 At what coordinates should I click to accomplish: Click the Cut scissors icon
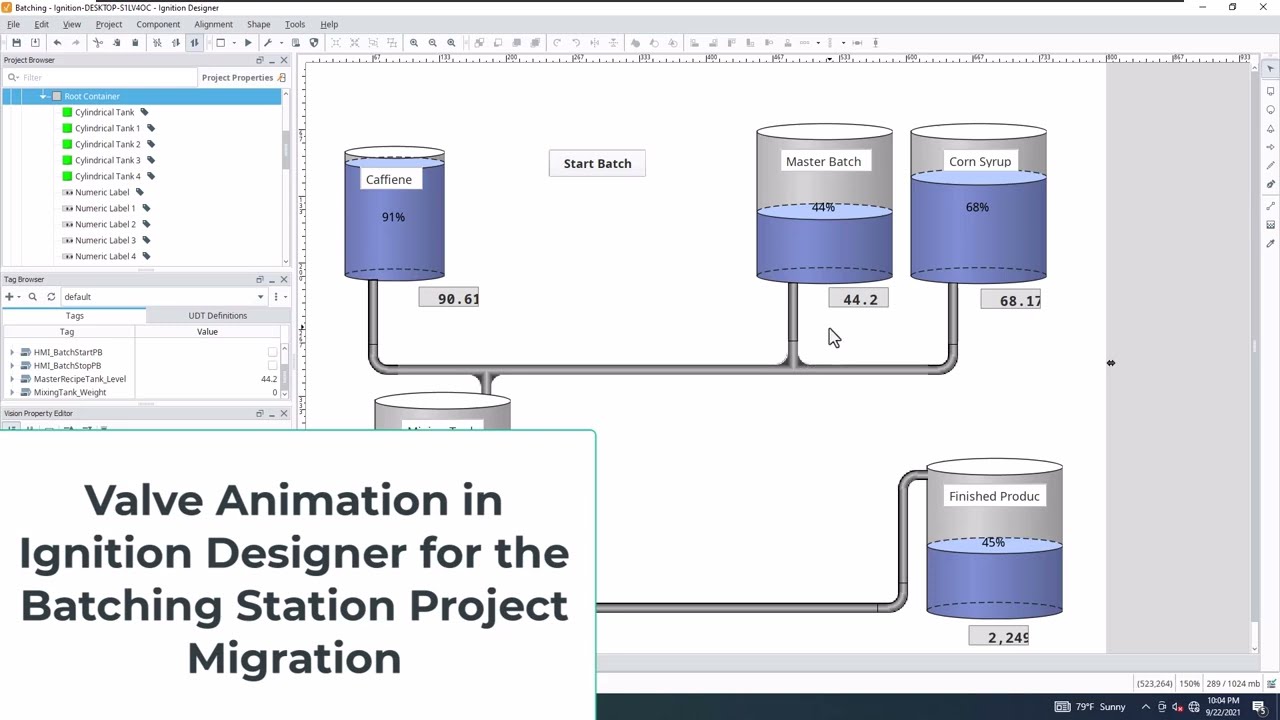(97, 43)
